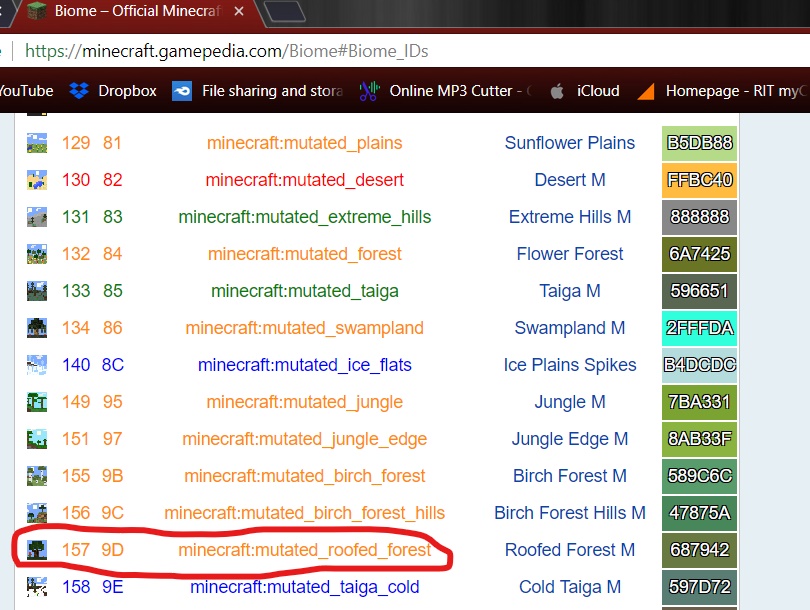
Task: Click the minecraft:mutated_birch_forest_hills text
Action: point(304,513)
